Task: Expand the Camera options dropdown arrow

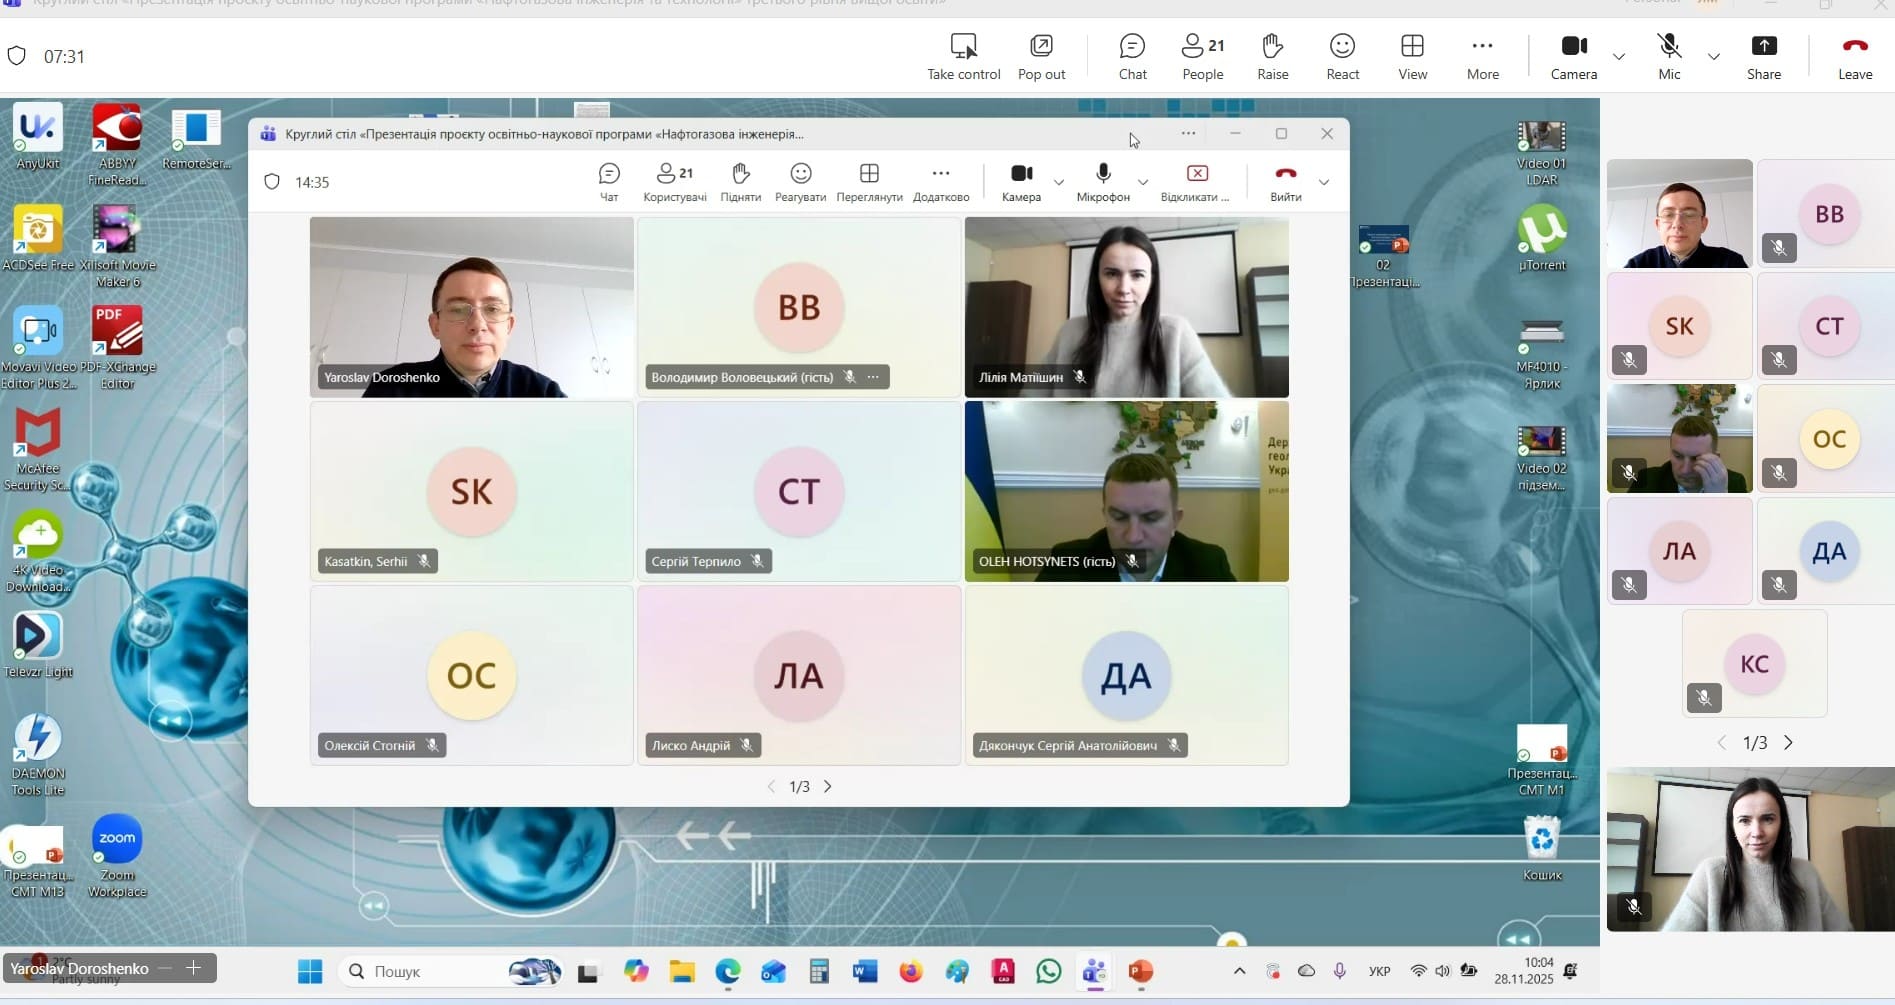Action: (1619, 56)
